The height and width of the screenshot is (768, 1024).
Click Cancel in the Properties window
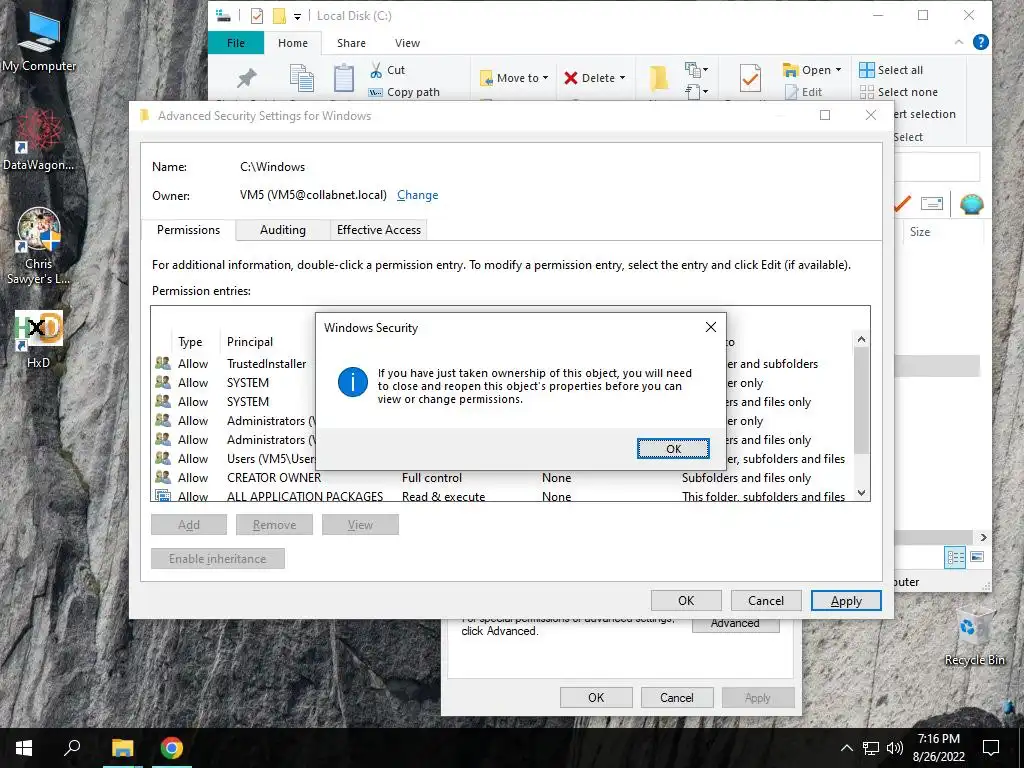pos(677,697)
